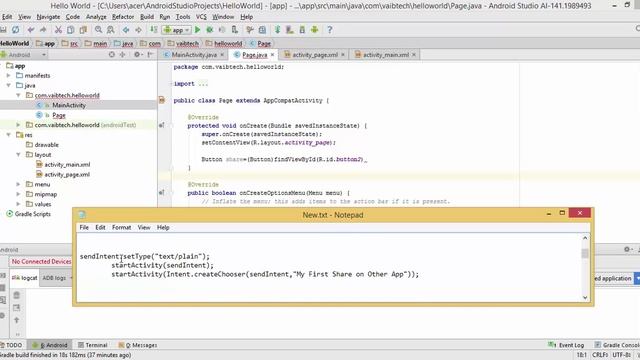Collapse the java folder

click(9, 85)
